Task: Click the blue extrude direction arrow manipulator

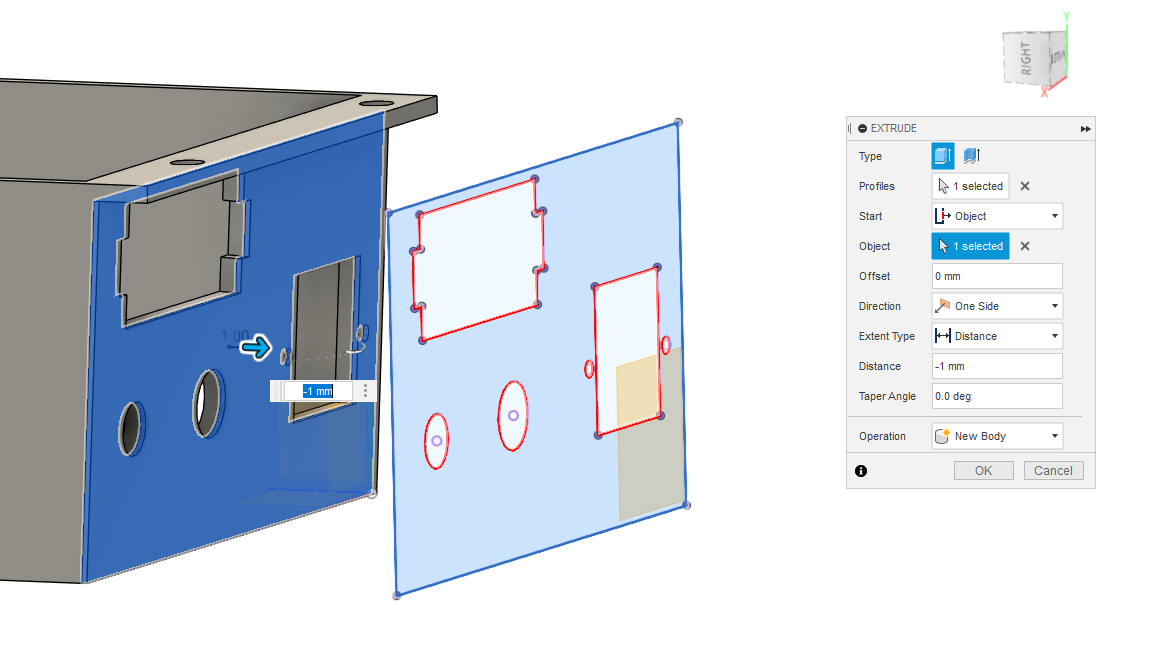Action: click(x=256, y=347)
